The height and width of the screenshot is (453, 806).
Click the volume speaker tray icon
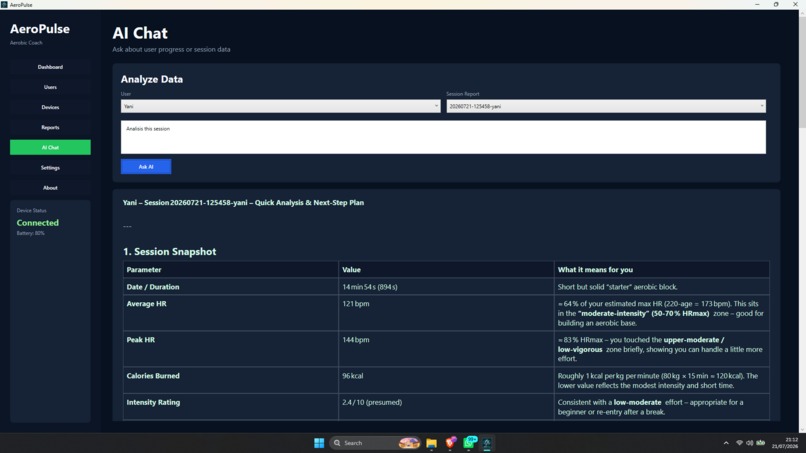pyautogui.click(x=749, y=443)
